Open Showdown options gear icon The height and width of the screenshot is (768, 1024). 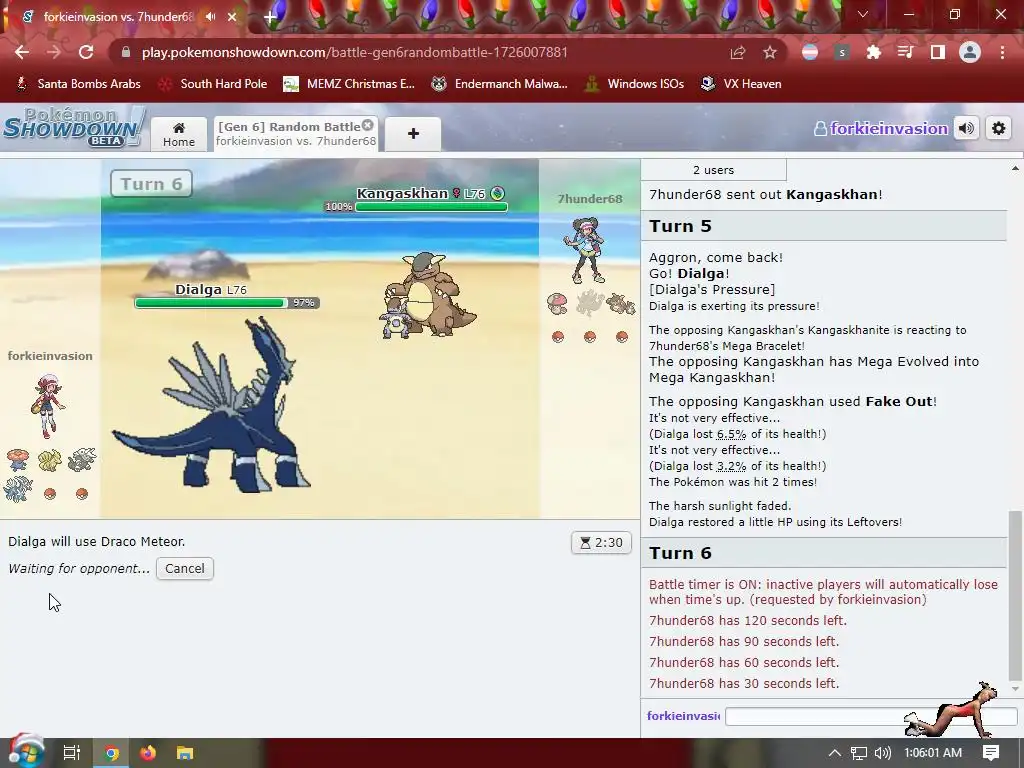pyautogui.click(x=999, y=129)
